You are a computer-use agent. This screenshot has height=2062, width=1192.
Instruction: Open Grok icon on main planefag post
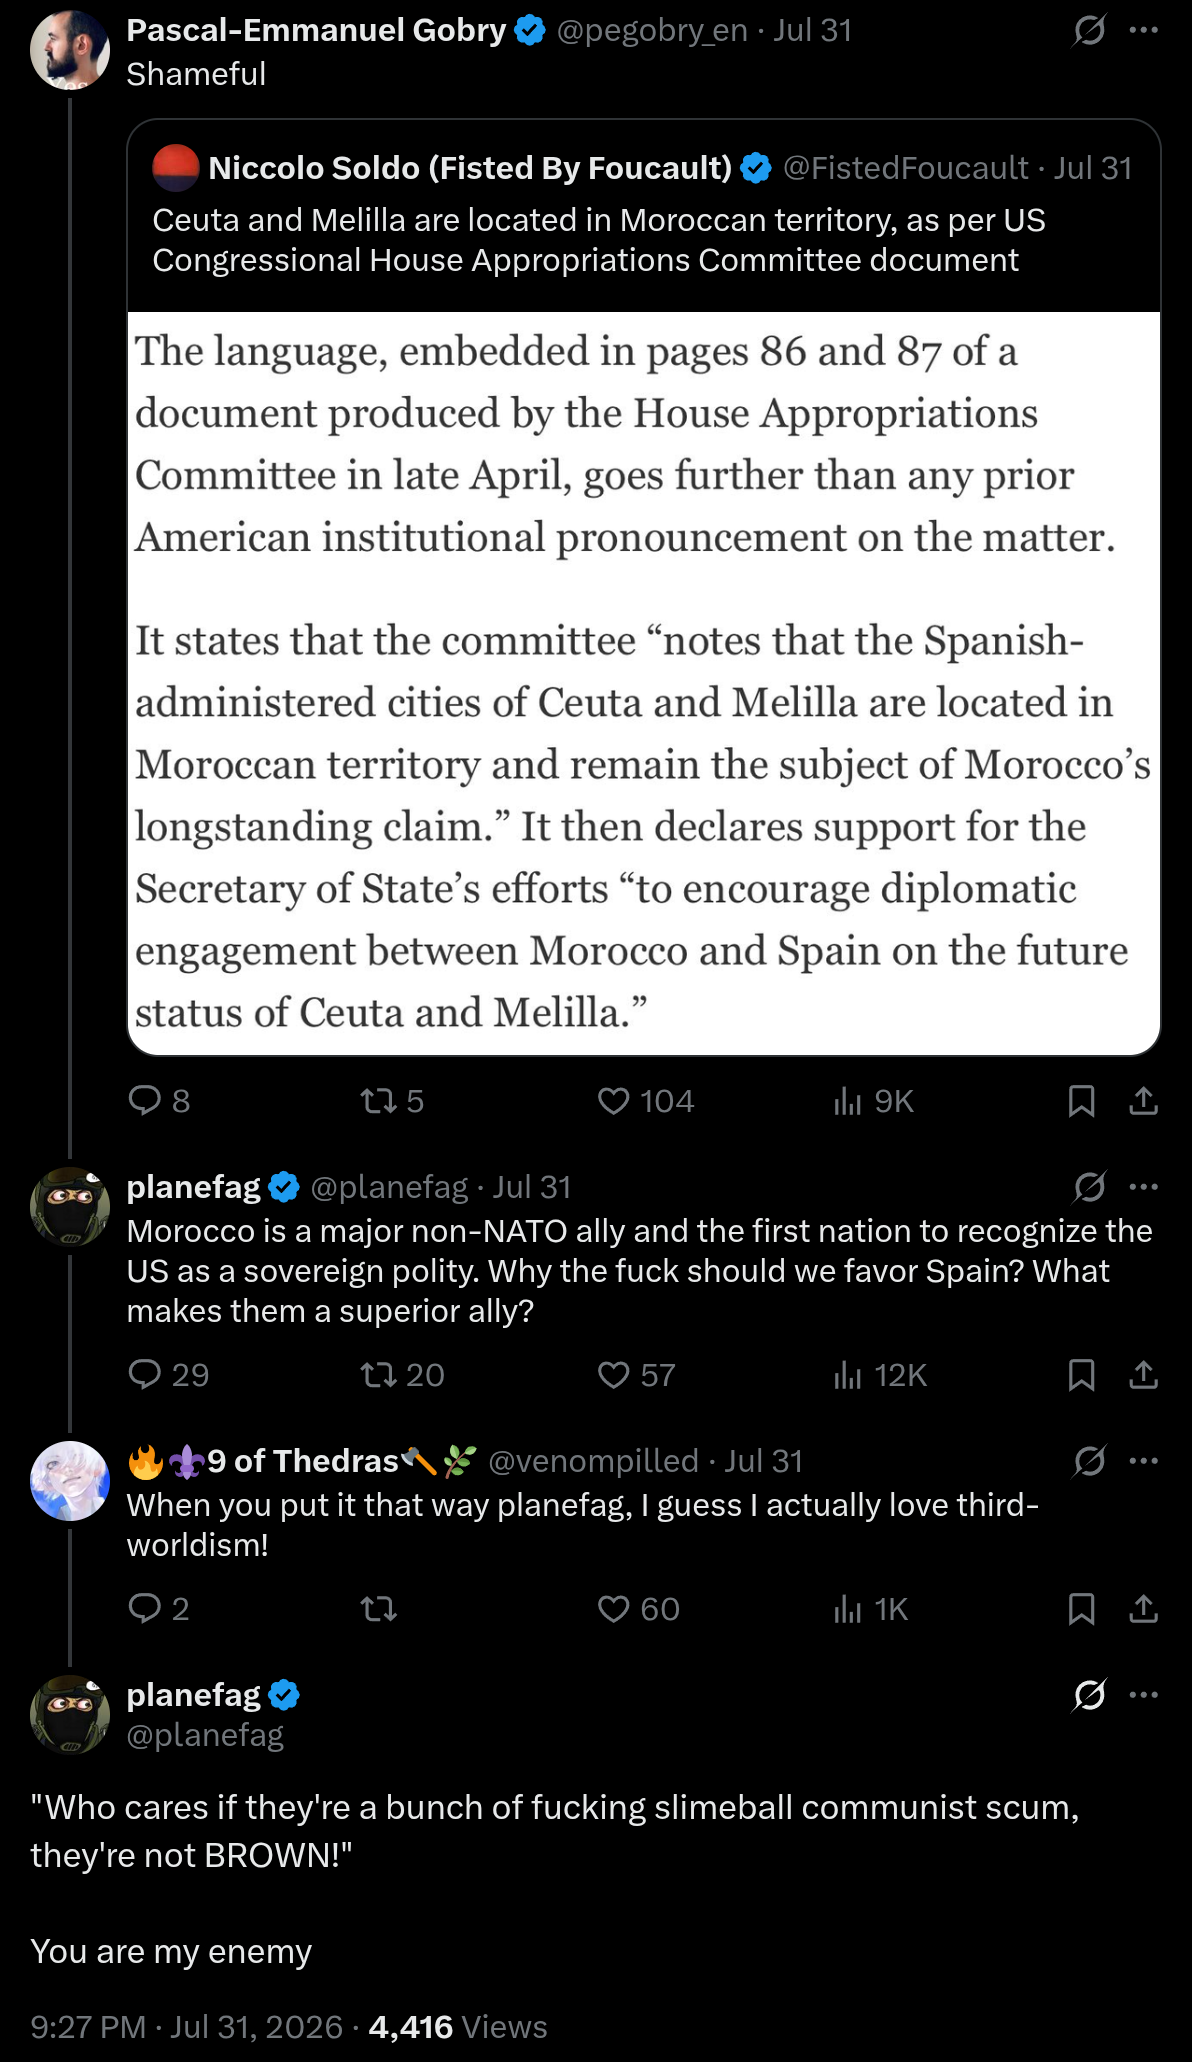tap(1089, 1695)
